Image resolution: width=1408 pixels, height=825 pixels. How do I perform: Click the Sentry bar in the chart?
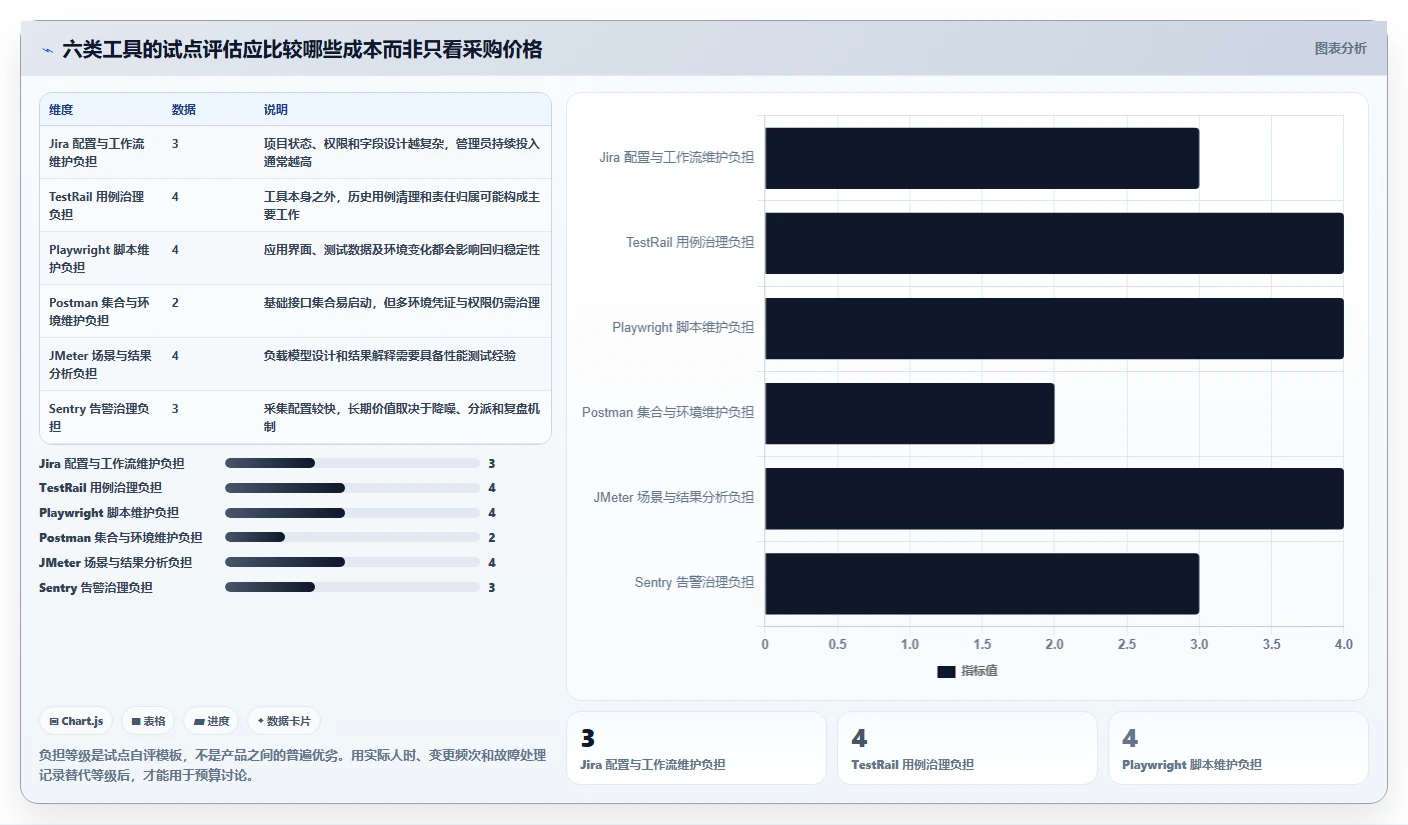click(982, 583)
